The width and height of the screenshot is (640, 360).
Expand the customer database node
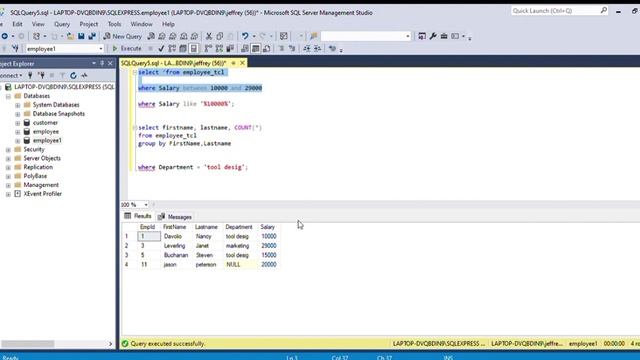pos(18,123)
